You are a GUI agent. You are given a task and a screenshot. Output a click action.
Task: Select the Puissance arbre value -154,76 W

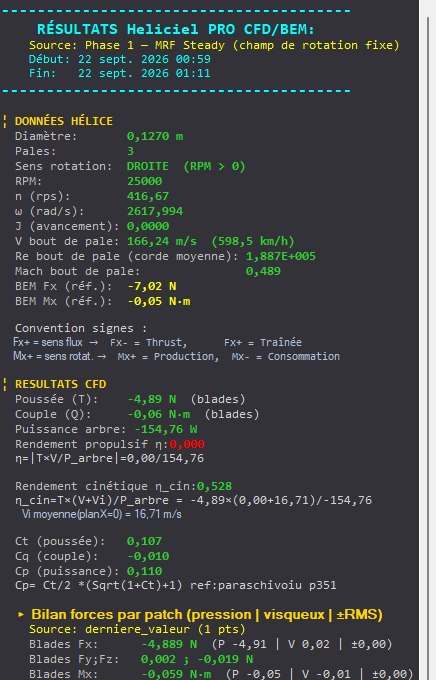coord(166,429)
